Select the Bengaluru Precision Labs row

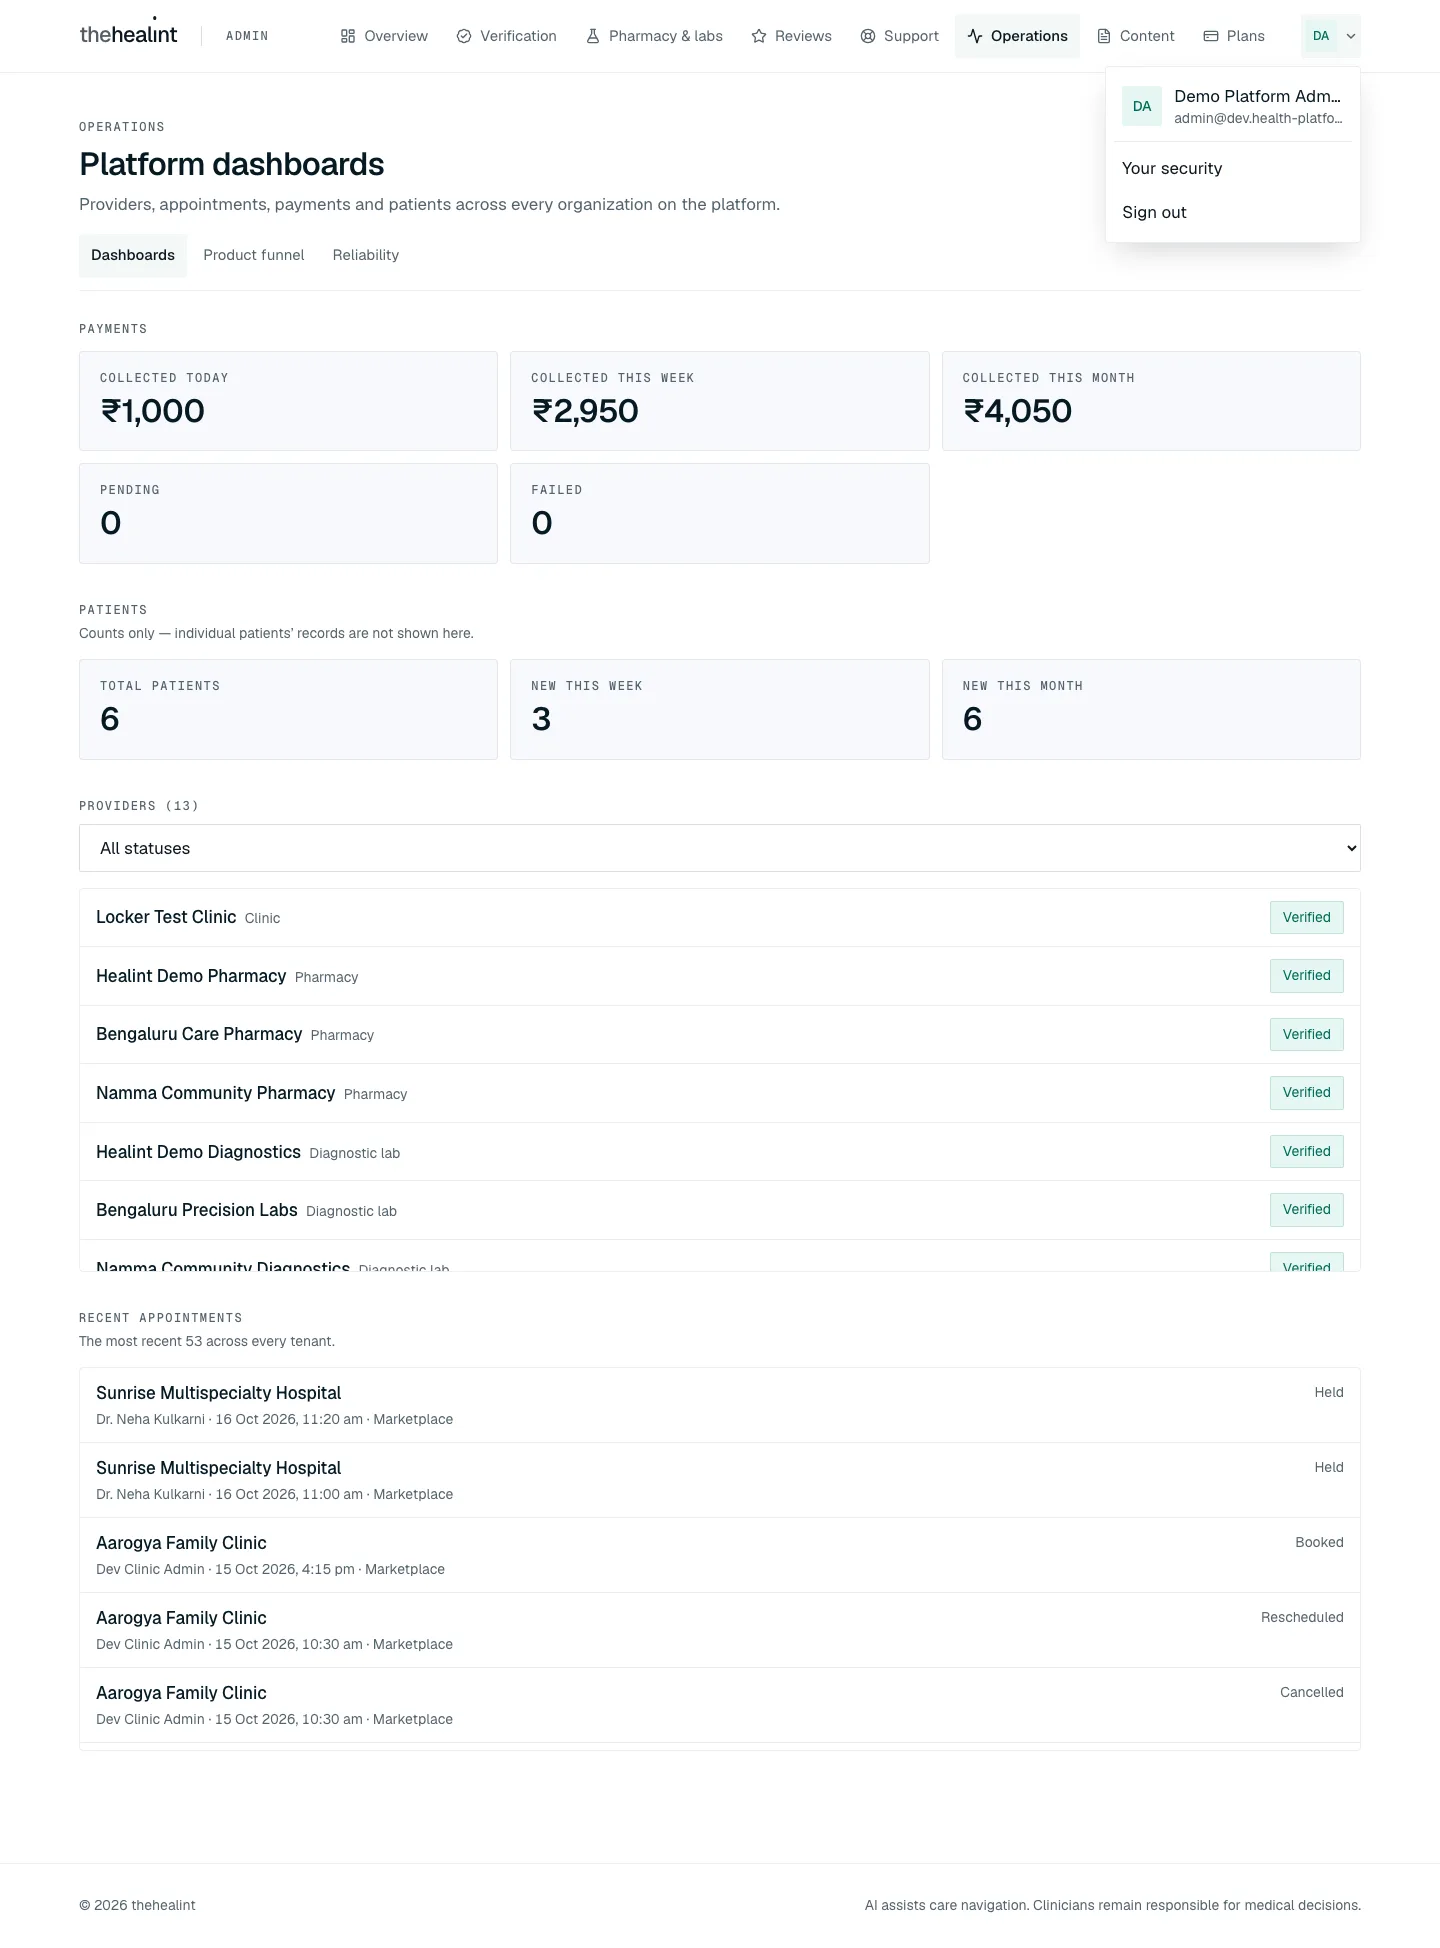(x=720, y=1210)
